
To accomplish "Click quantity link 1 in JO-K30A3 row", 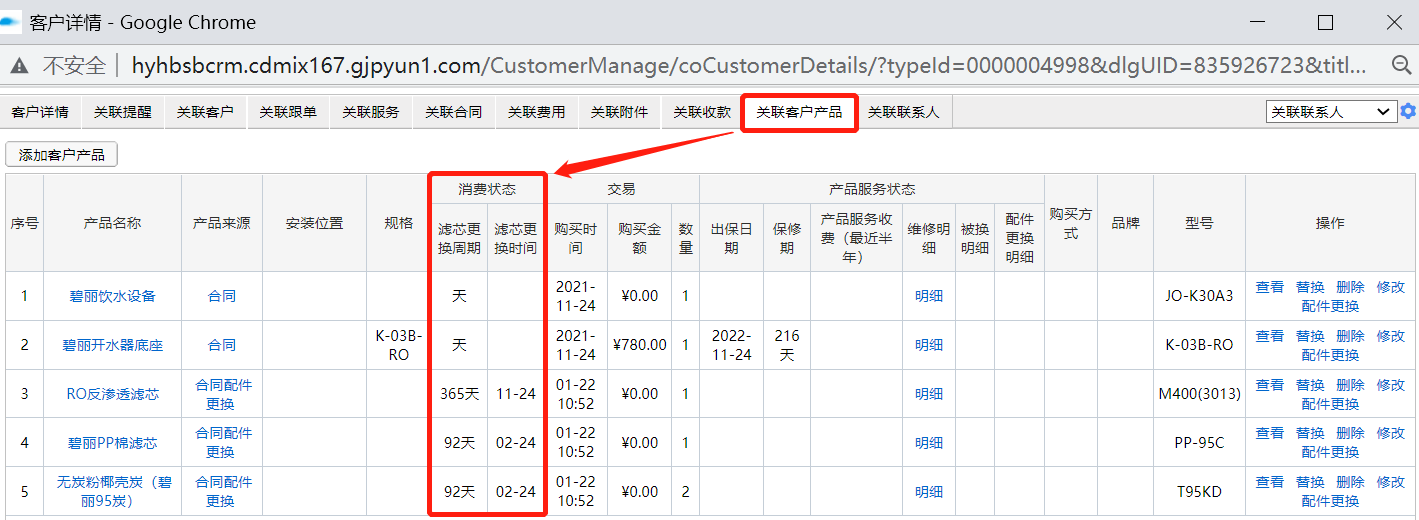I will click(x=685, y=296).
